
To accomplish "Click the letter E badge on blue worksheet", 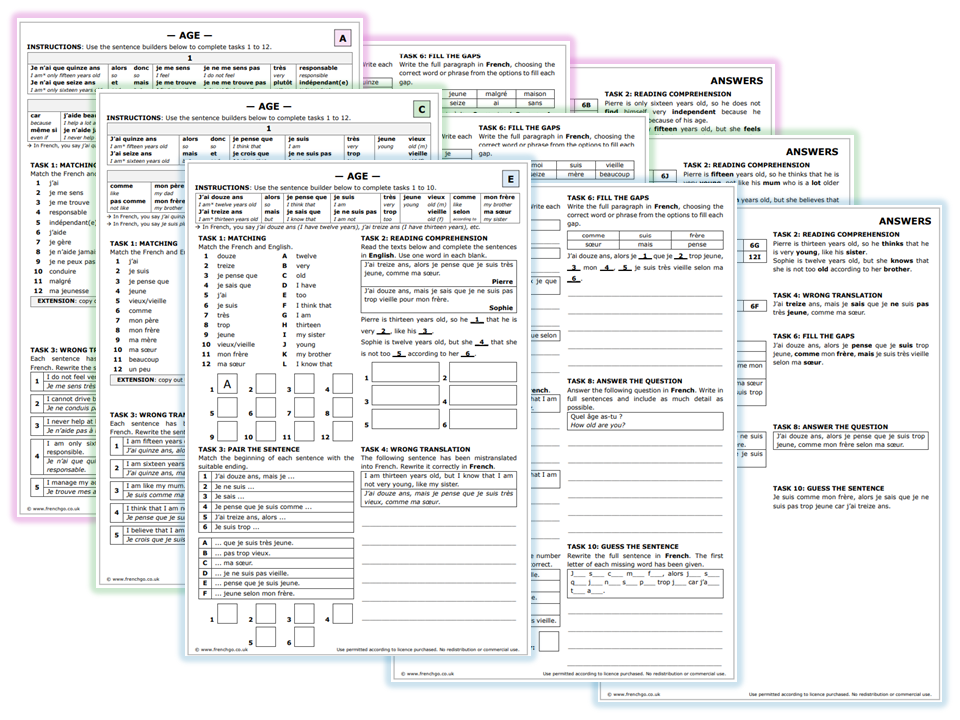I will [x=510, y=180].
